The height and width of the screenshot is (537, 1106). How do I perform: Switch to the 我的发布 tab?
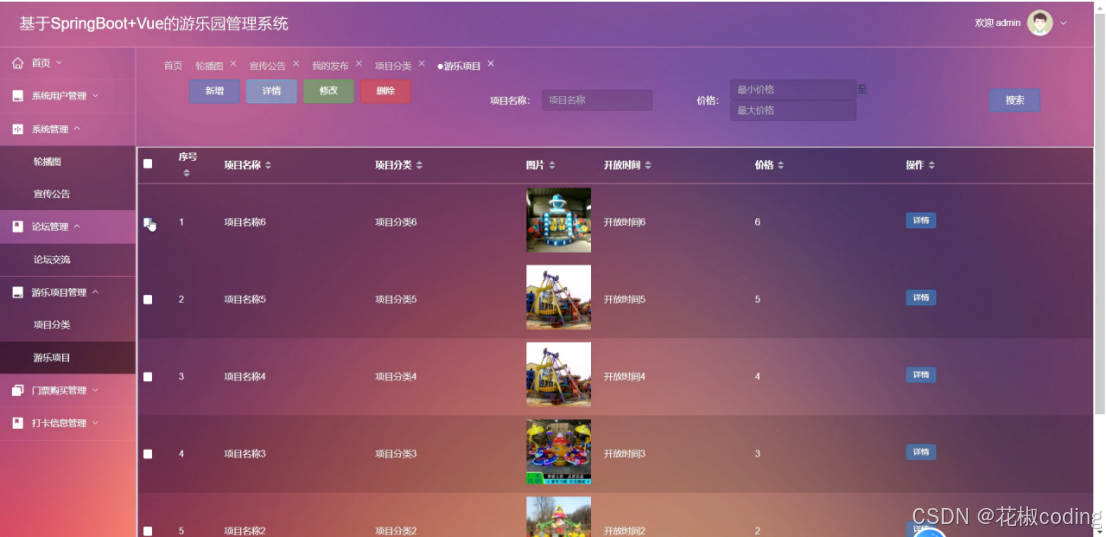click(330, 66)
